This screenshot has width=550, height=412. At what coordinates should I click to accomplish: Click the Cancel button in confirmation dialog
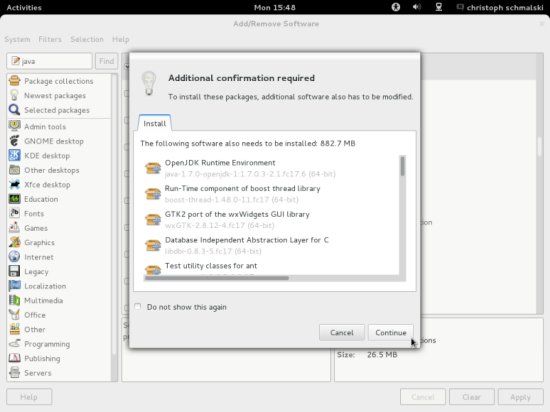[342, 332]
